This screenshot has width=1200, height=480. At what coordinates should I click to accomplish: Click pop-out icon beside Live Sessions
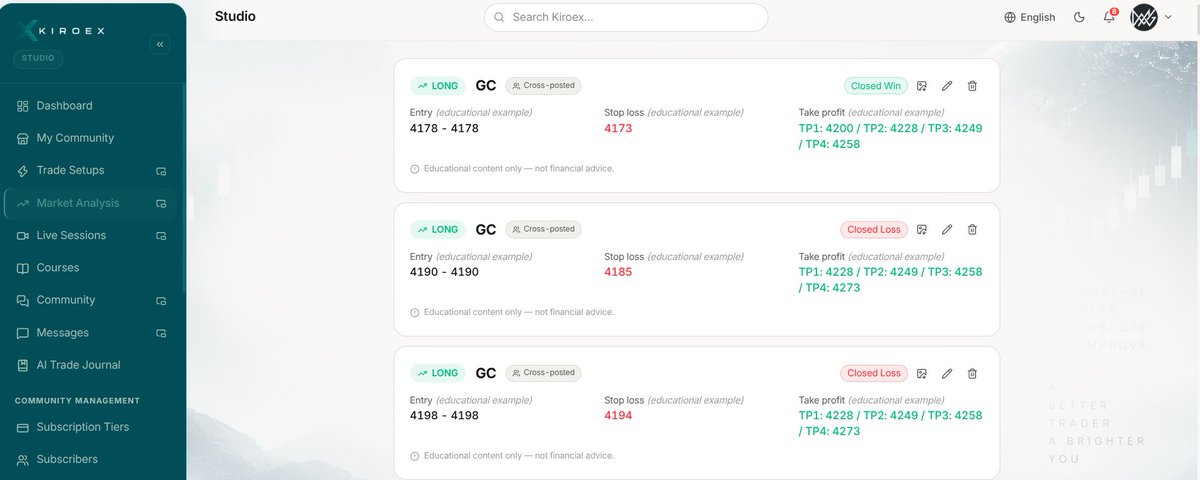[x=161, y=236]
